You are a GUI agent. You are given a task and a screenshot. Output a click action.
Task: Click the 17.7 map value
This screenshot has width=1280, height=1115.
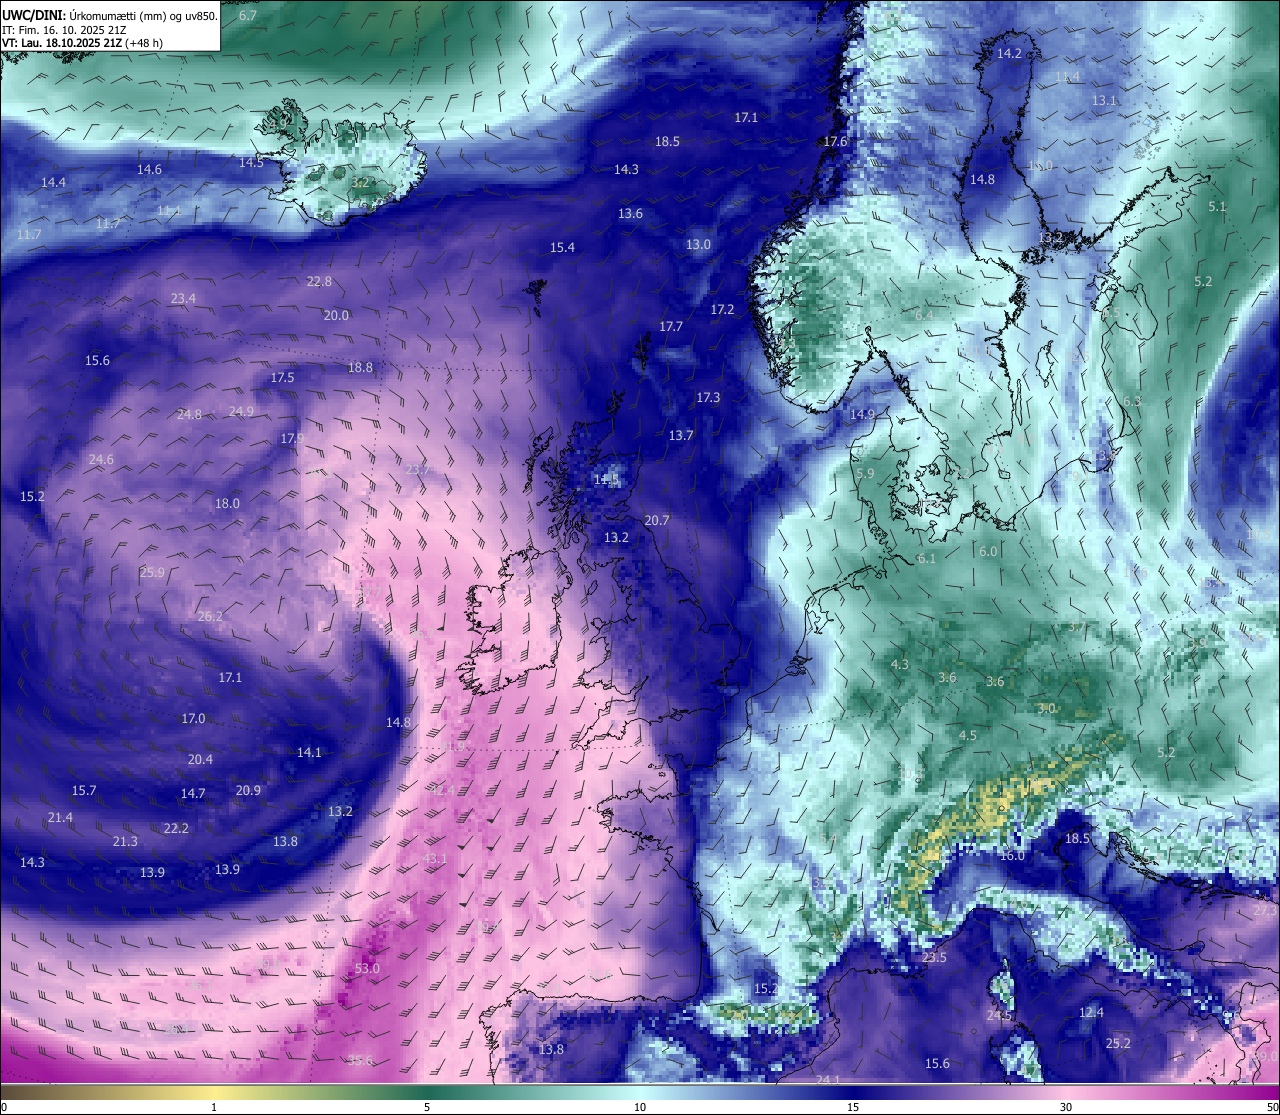[671, 326]
